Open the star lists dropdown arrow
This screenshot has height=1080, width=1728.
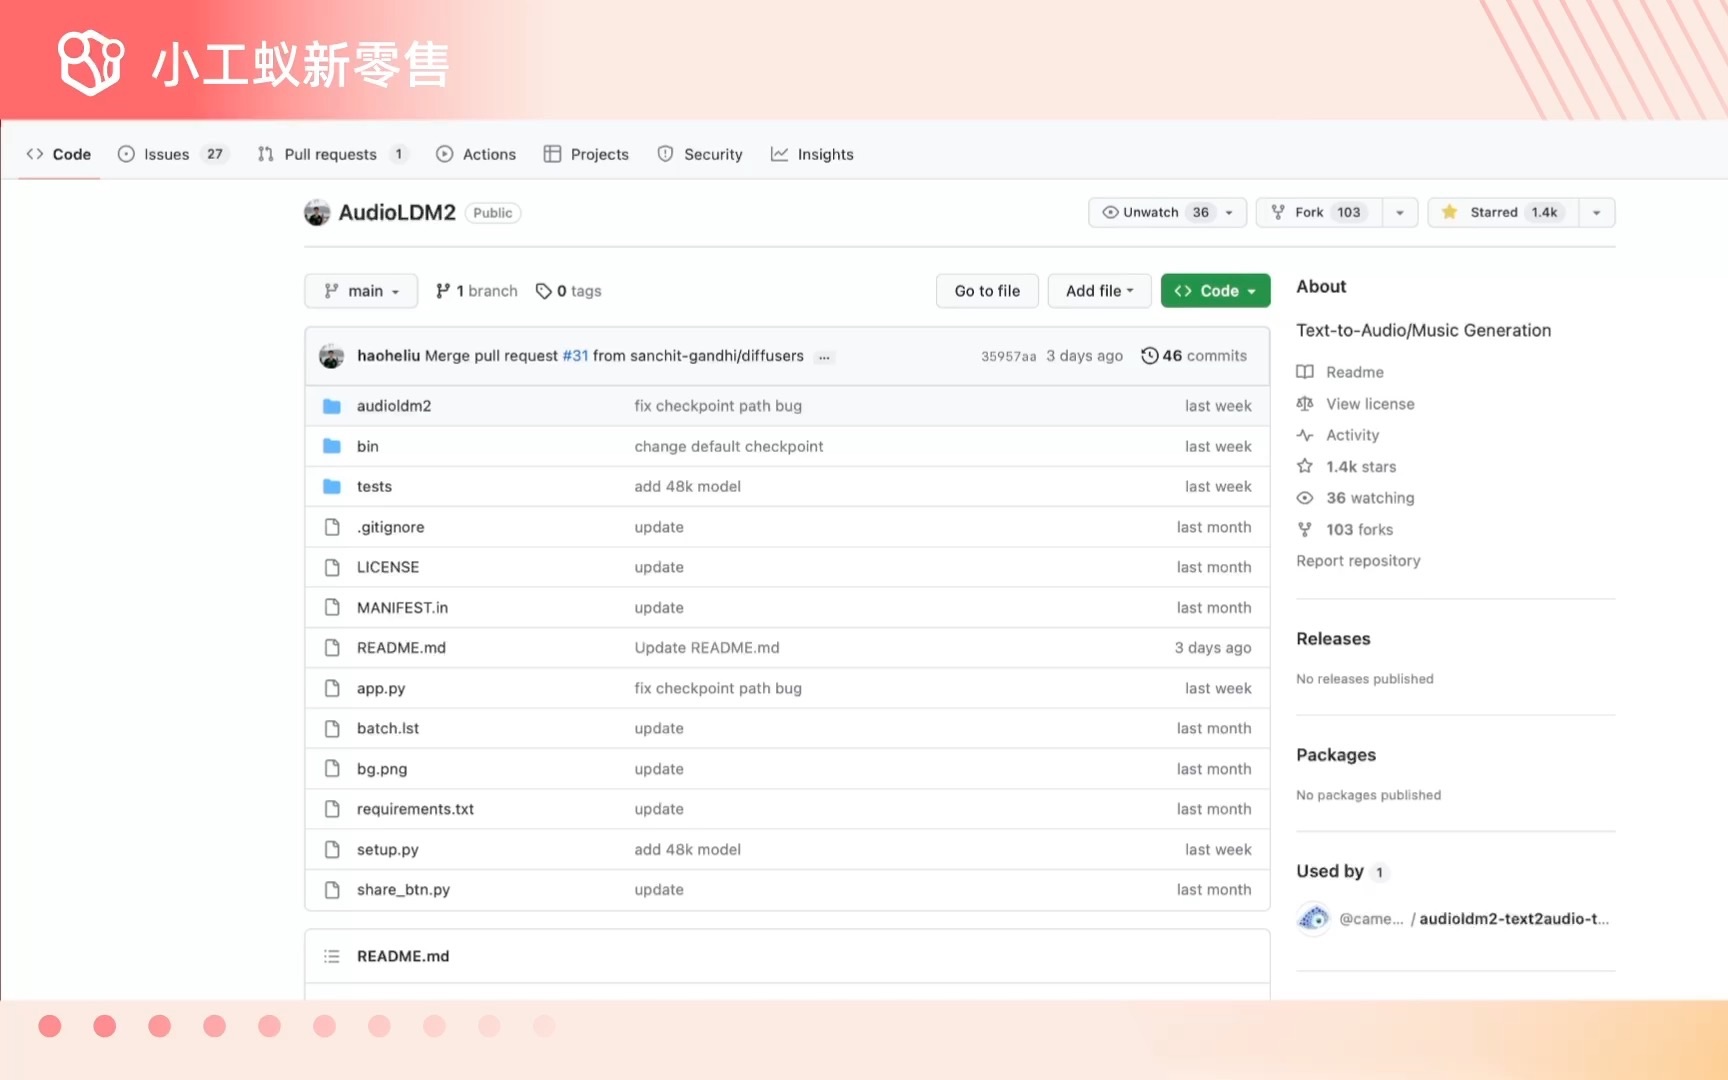[x=1597, y=212]
